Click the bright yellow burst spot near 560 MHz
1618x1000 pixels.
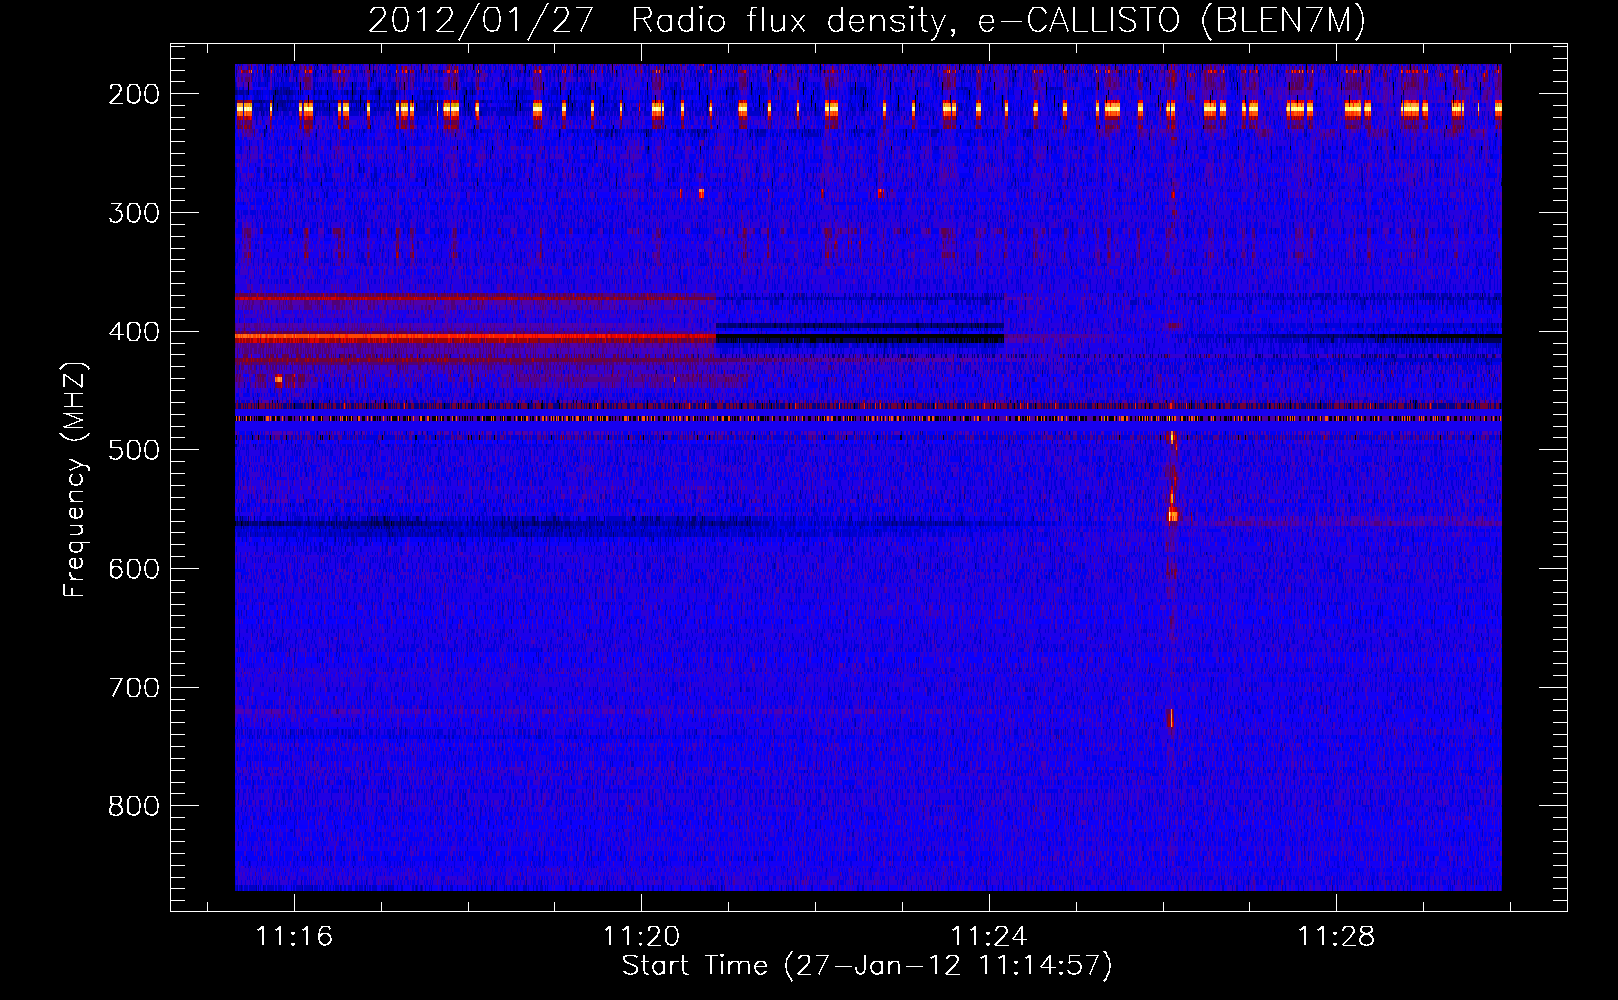[x=1173, y=516]
